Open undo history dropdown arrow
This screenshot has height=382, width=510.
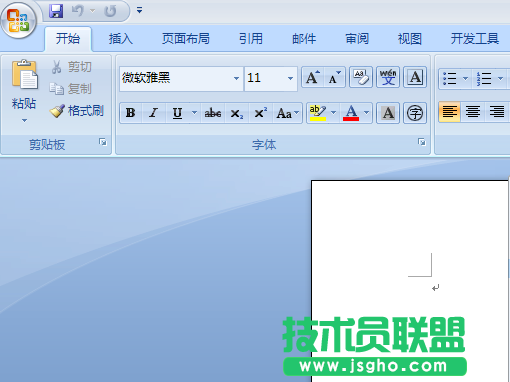[93, 11]
